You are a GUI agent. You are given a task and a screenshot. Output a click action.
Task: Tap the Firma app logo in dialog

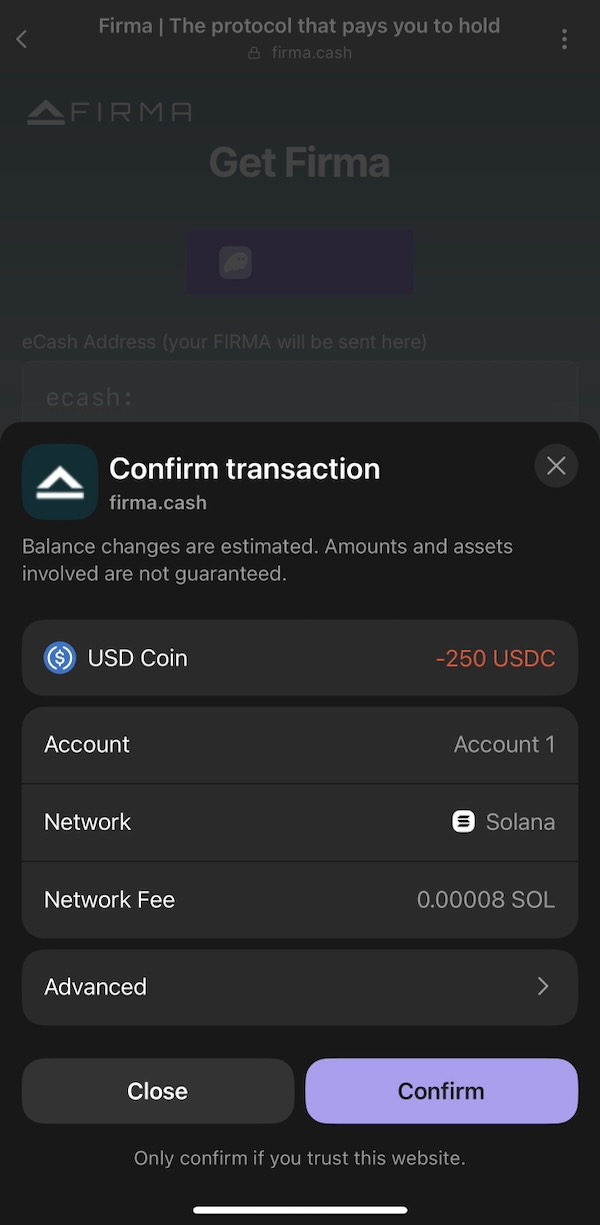pyautogui.click(x=60, y=482)
